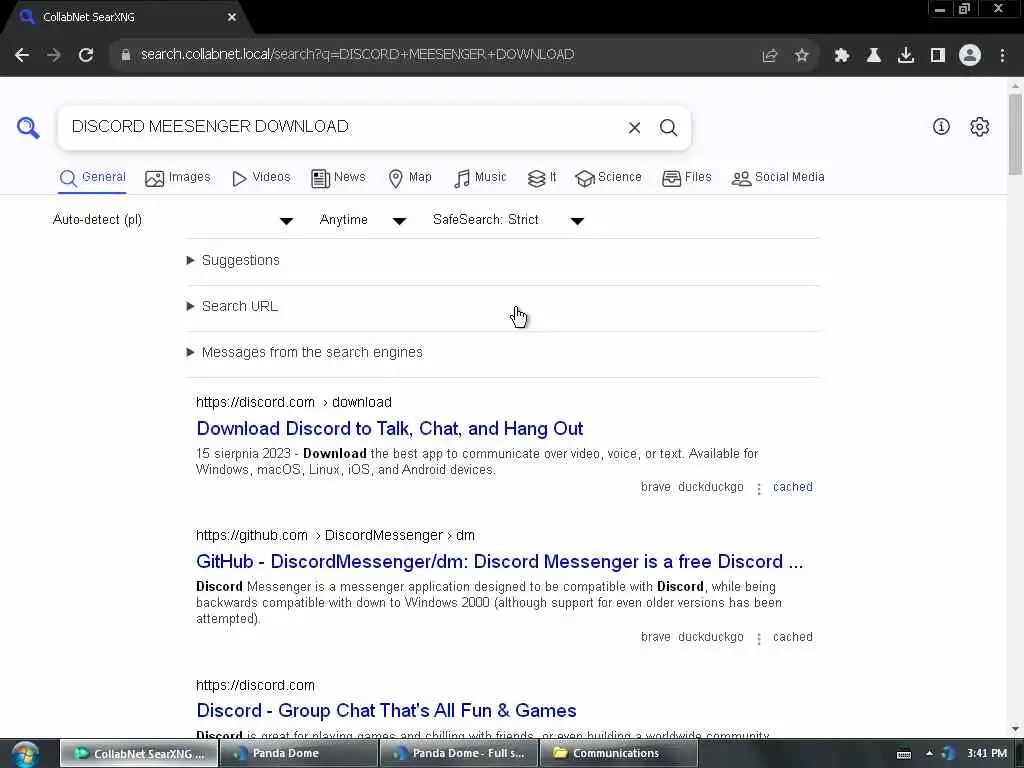Open Discord Group Chat result link
This screenshot has height=768, width=1024.
[386, 711]
